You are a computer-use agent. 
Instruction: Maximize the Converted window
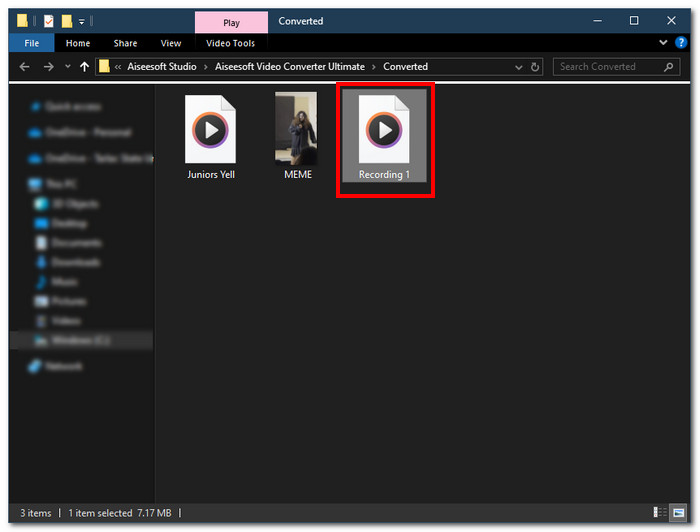point(634,21)
